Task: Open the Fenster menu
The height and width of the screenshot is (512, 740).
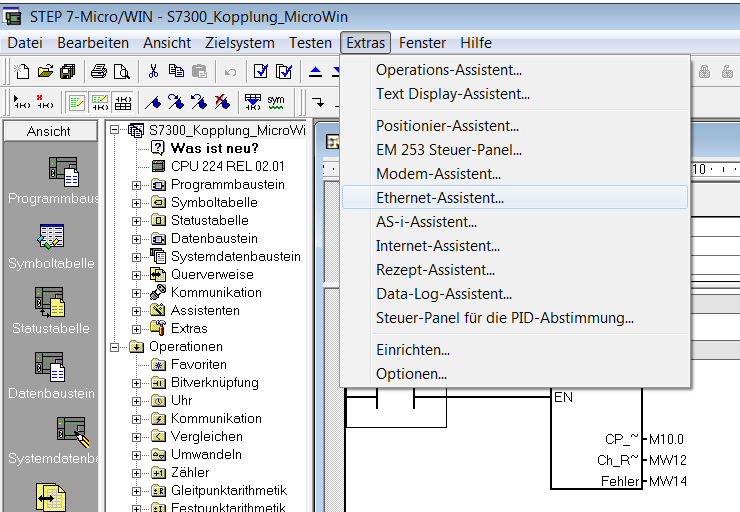Action: click(x=422, y=43)
